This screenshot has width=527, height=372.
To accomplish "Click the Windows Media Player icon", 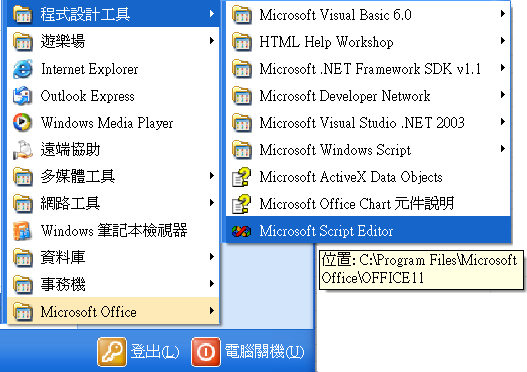I will pyautogui.click(x=23, y=123).
